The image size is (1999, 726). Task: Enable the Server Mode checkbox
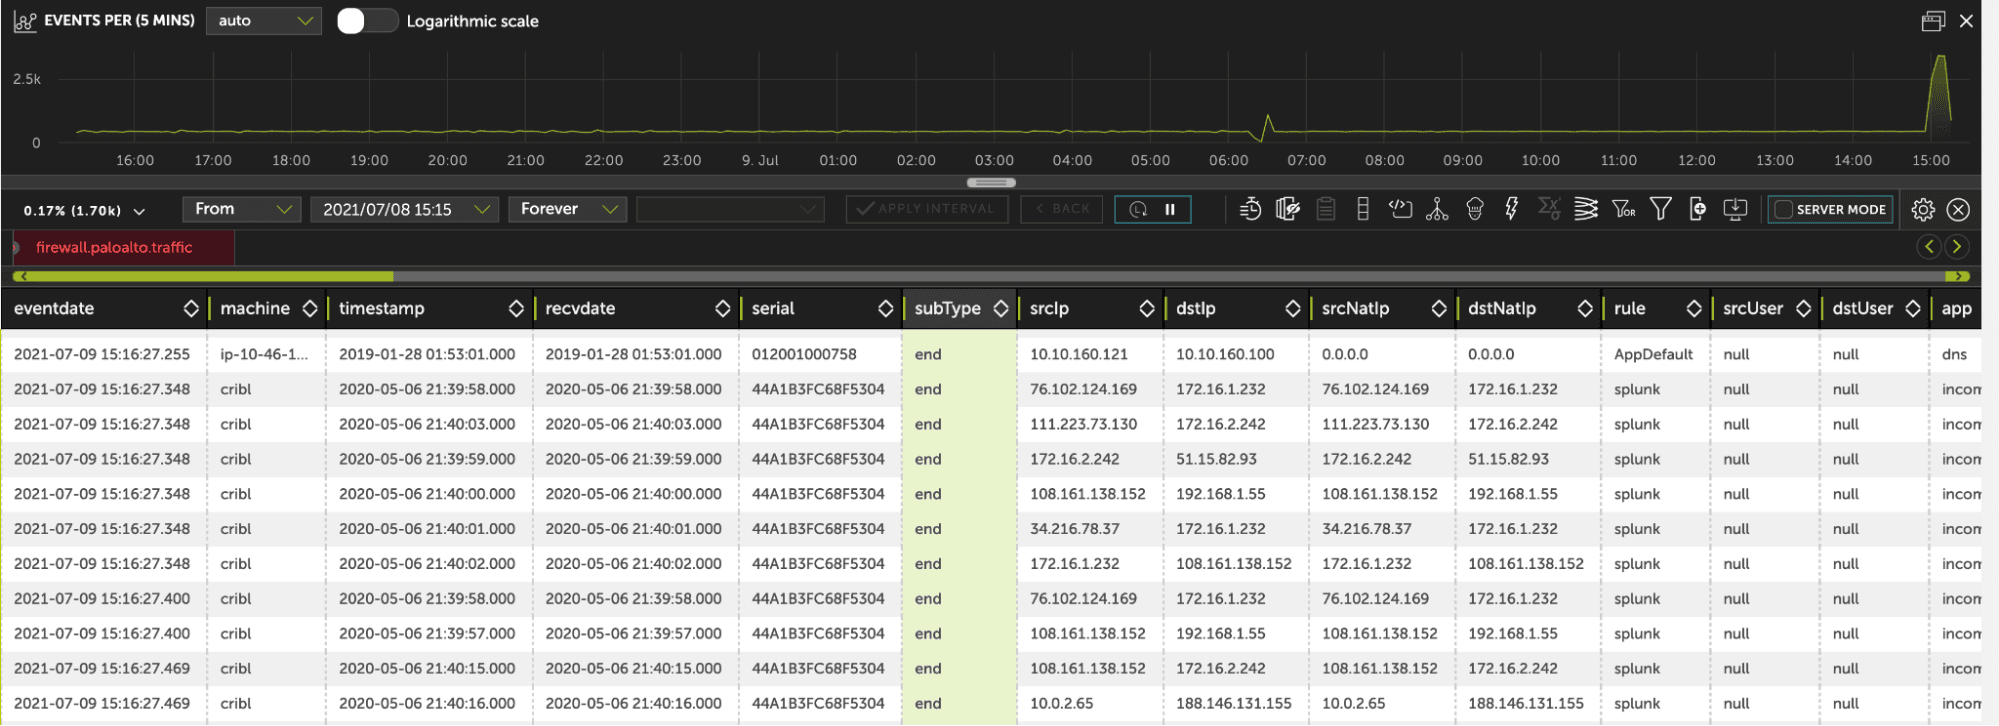(x=1782, y=209)
